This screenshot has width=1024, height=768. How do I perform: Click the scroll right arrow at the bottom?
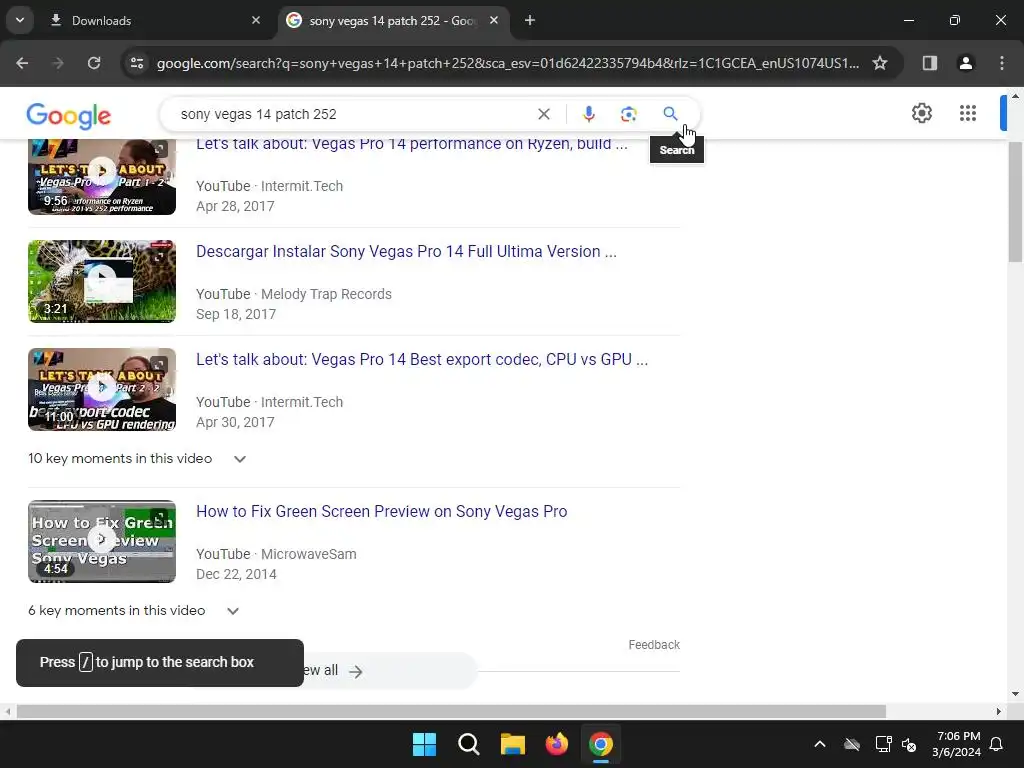[x=999, y=711]
